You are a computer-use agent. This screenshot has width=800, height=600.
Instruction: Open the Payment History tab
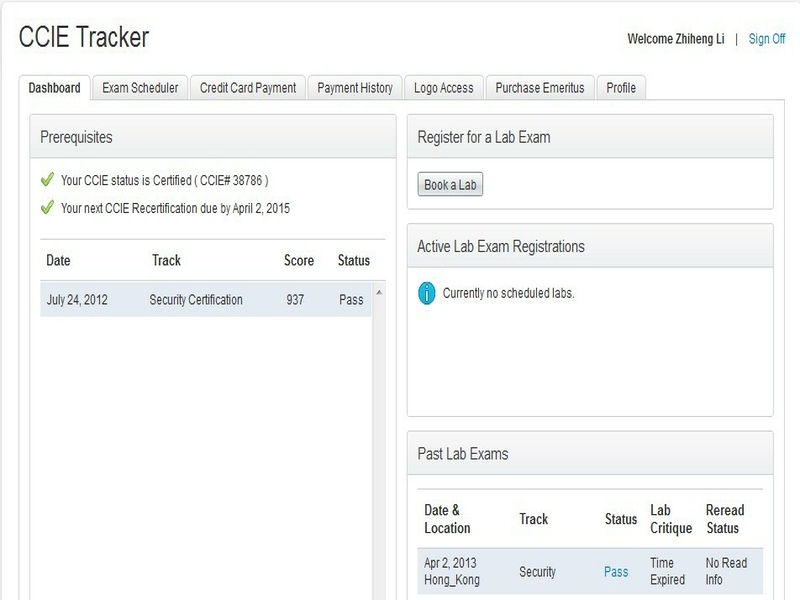(x=355, y=88)
